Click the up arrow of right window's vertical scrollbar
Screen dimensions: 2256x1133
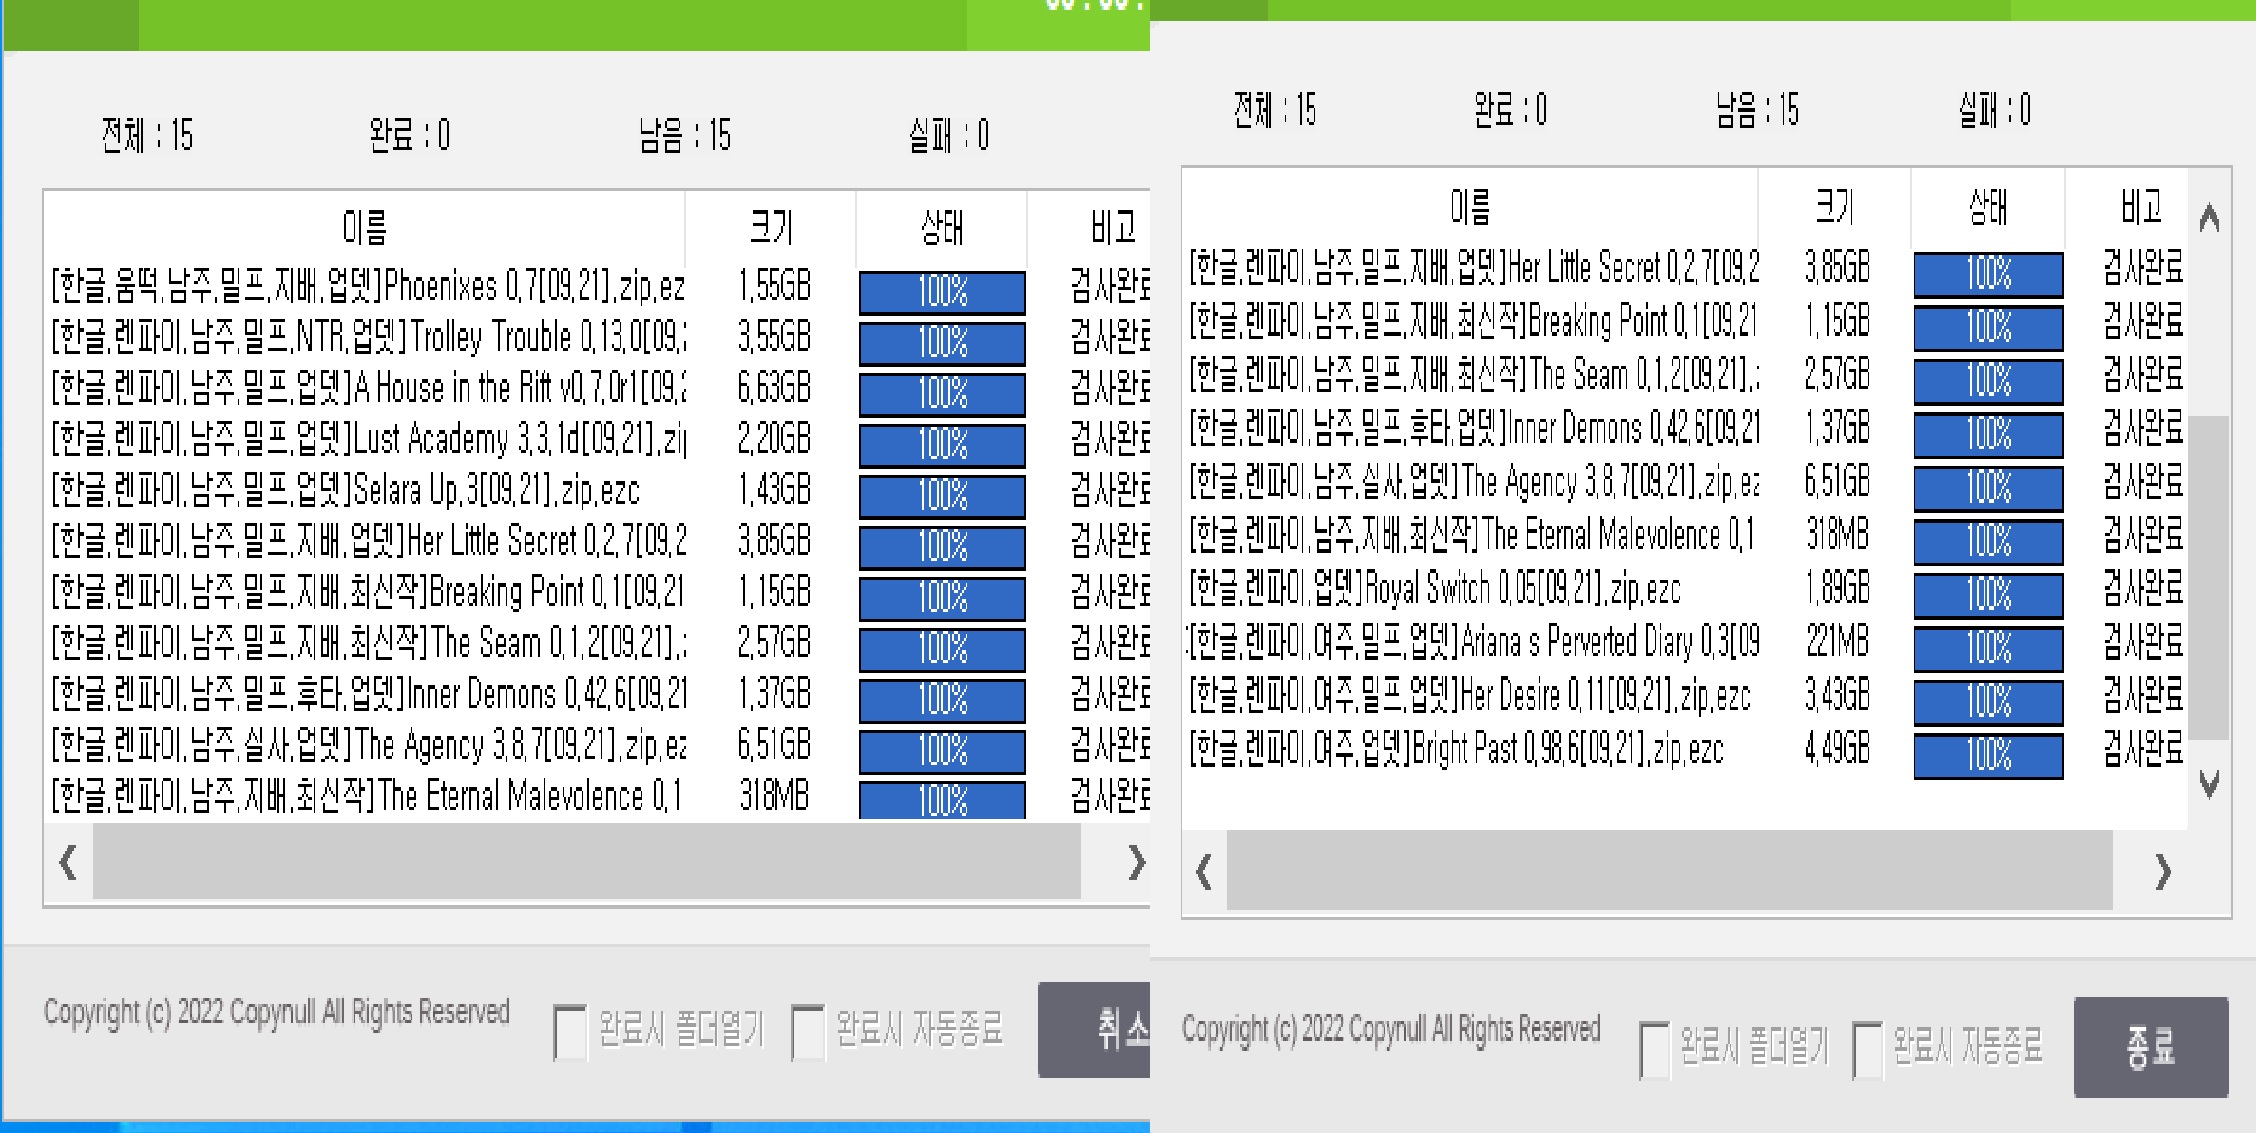tap(2210, 217)
